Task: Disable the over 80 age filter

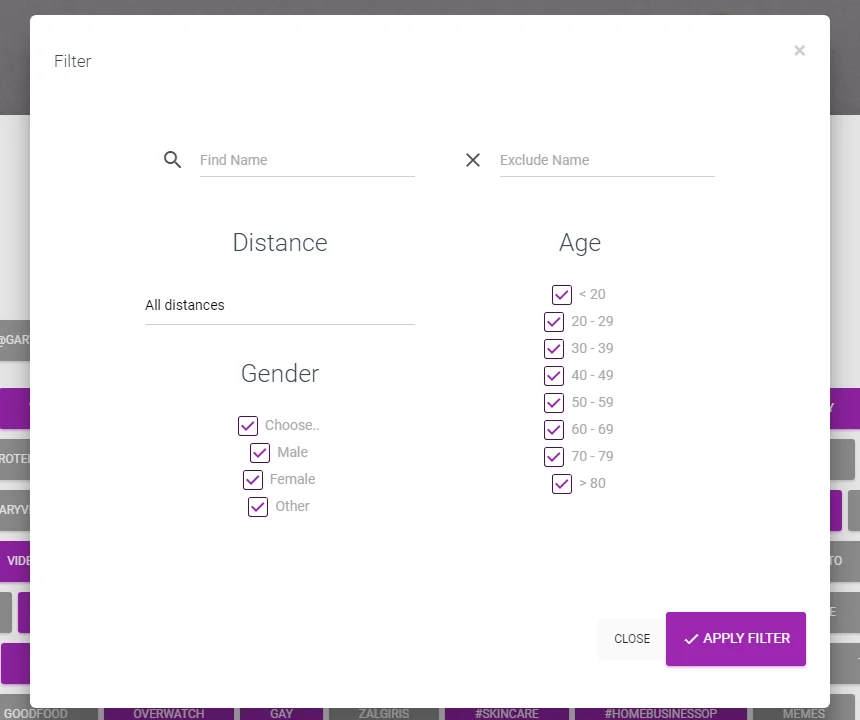Action: (561, 483)
